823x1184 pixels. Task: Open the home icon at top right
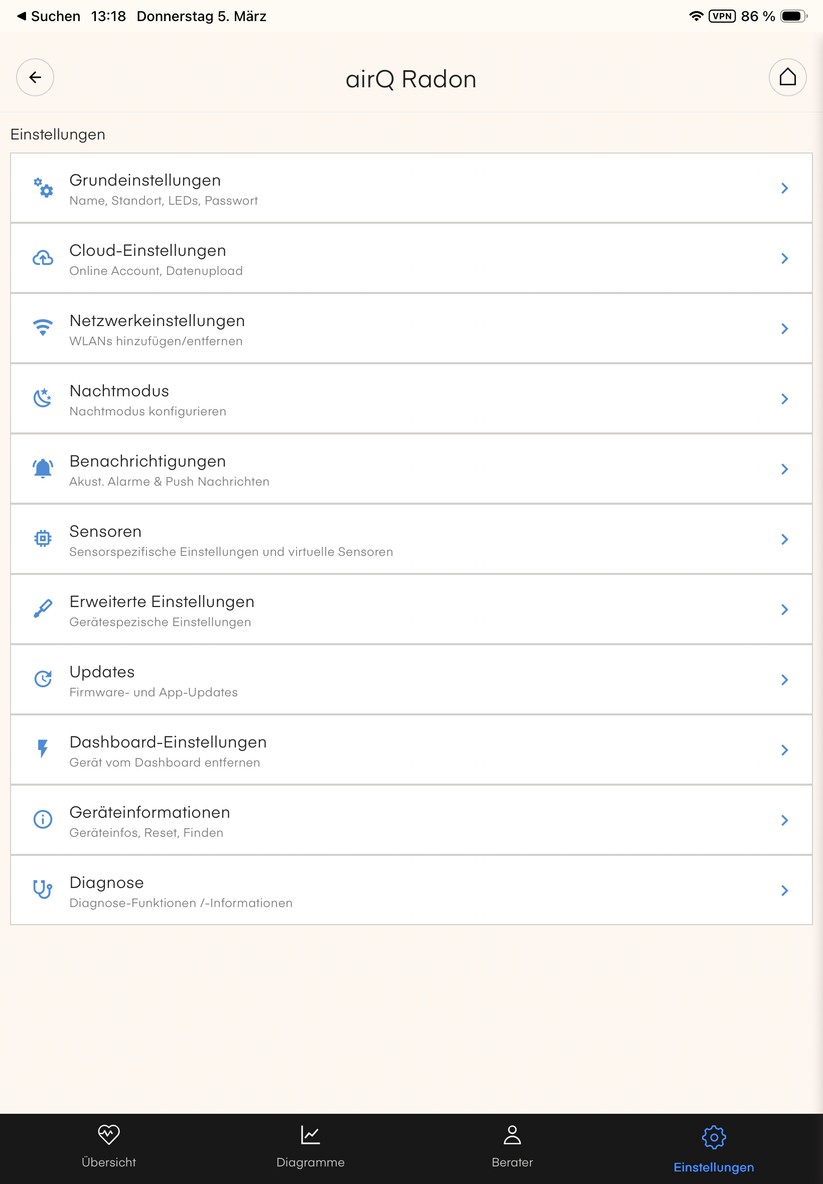click(788, 77)
